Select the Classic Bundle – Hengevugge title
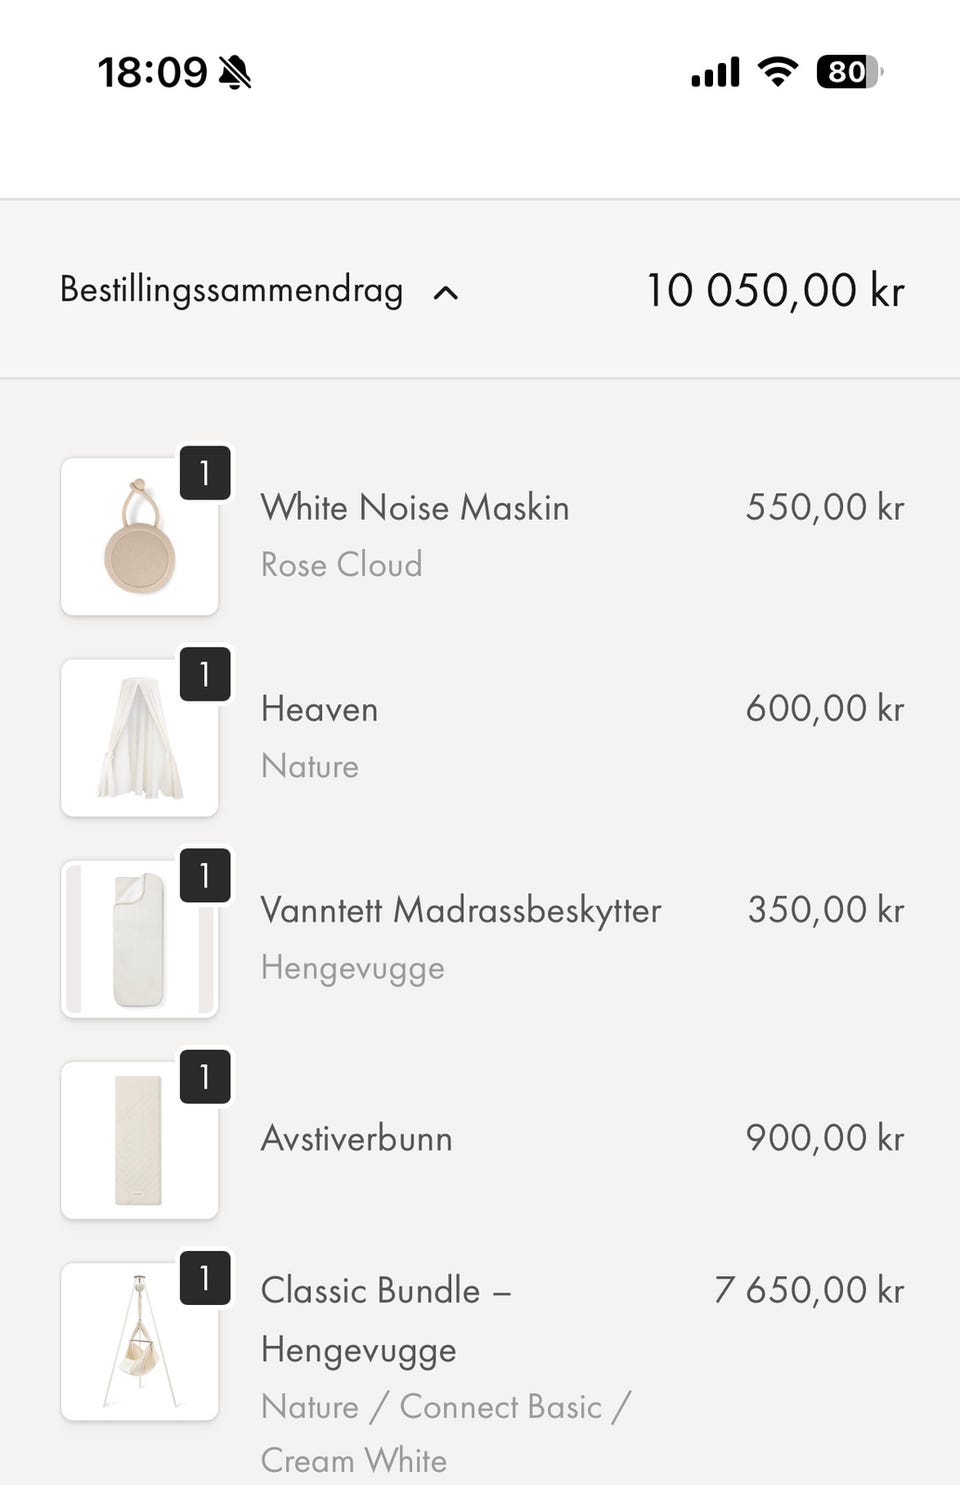This screenshot has height=1485, width=960. (x=386, y=1319)
